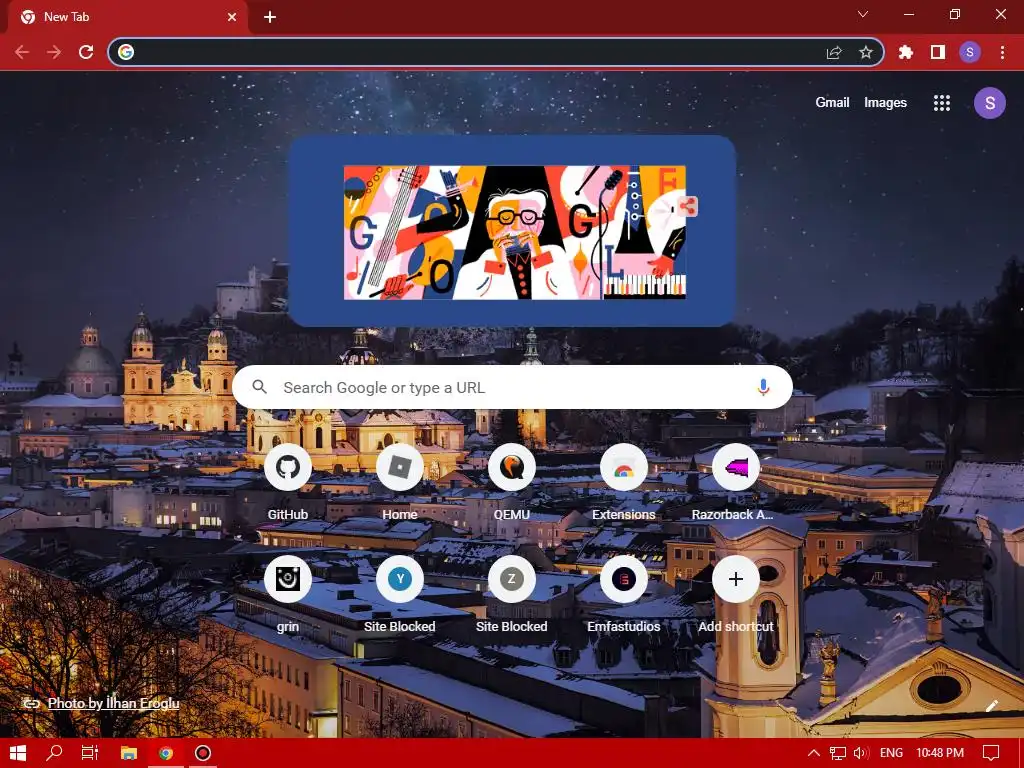Screen dimensions: 1024x768
Task: Go back with the browser back arrow
Action: (x=22, y=52)
